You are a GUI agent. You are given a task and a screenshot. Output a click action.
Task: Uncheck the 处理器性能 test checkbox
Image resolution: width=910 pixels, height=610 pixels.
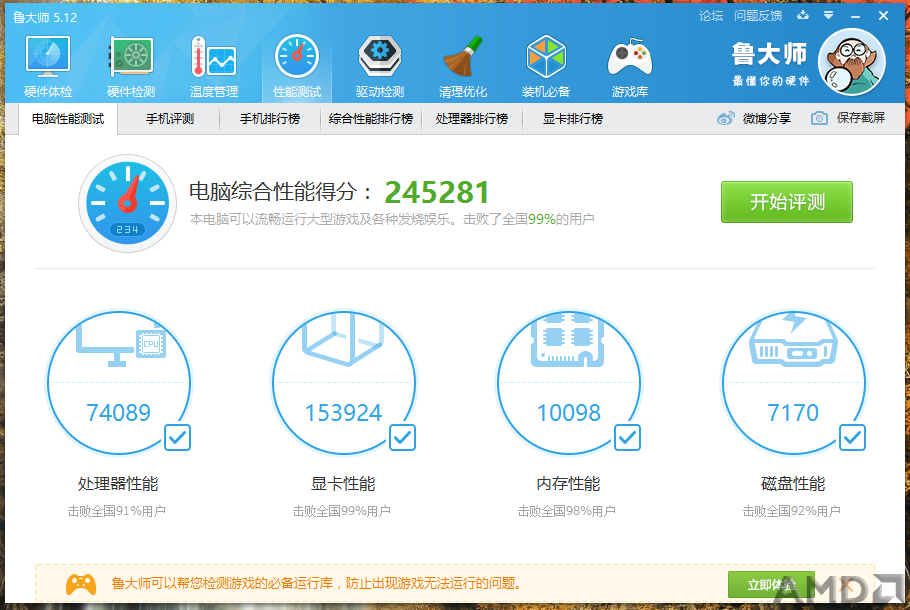pyautogui.click(x=178, y=438)
